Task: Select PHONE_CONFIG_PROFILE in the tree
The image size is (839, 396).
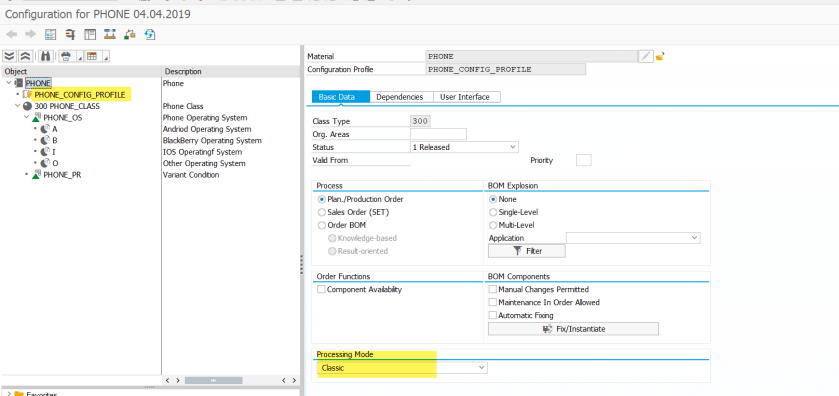Action: [x=80, y=95]
